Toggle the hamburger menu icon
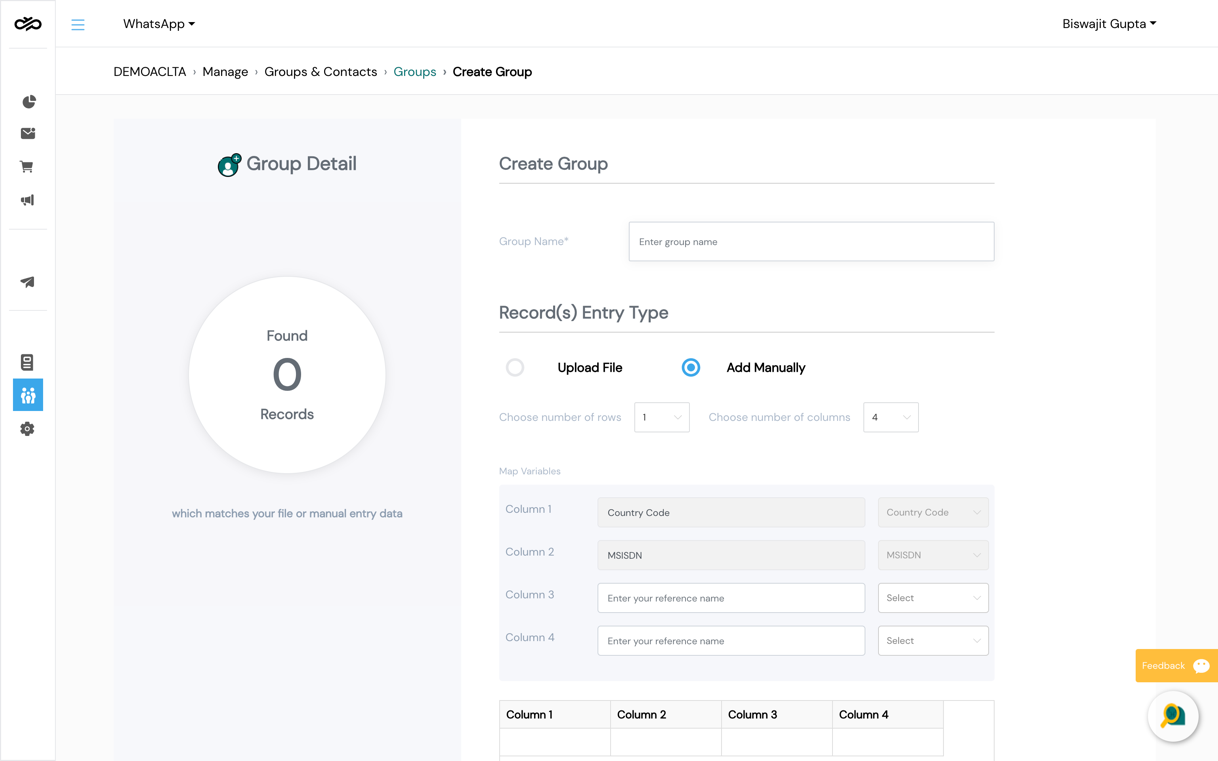1218x761 pixels. pyautogui.click(x=78, y=24)
